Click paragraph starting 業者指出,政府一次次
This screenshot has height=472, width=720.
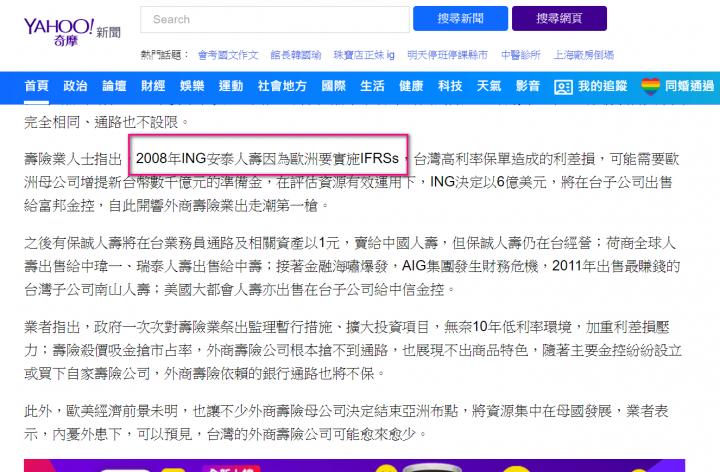(x=352, y=350)
